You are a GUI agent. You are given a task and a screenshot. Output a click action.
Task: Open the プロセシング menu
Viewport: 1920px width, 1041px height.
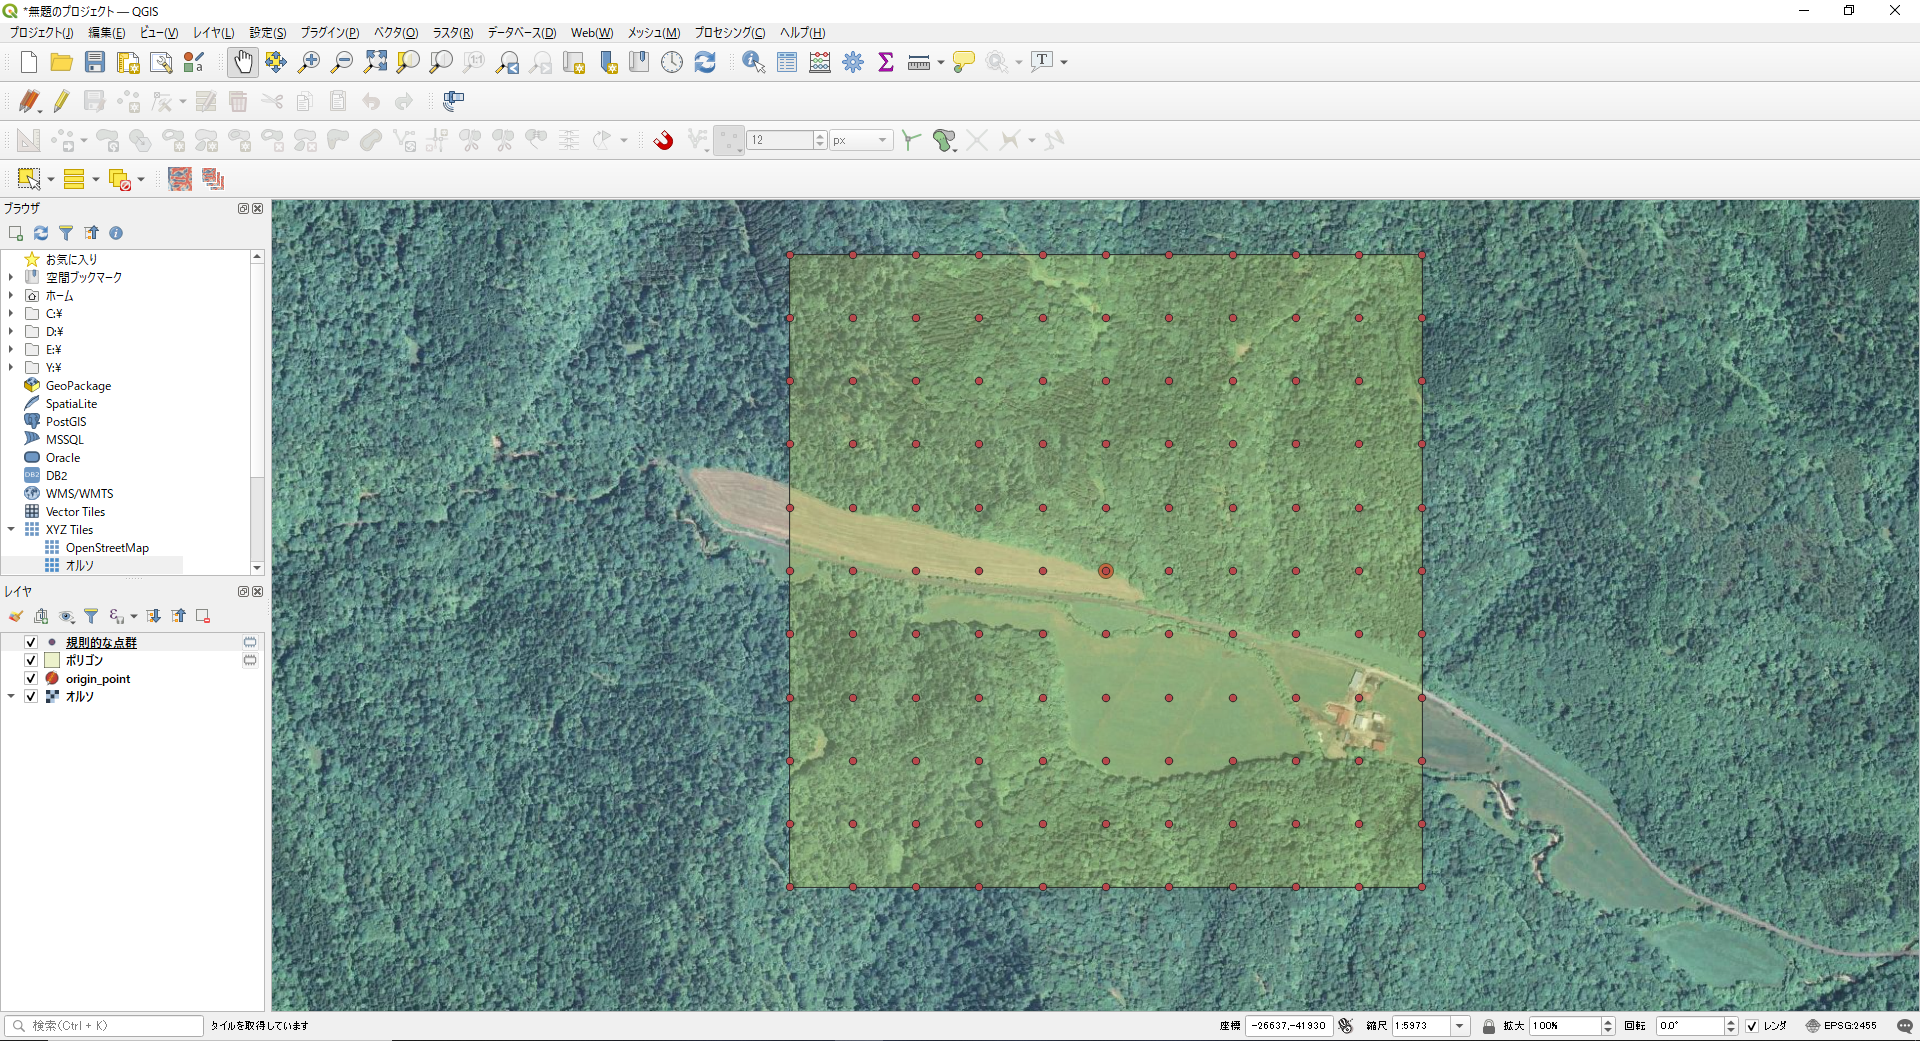pos(730,33)
